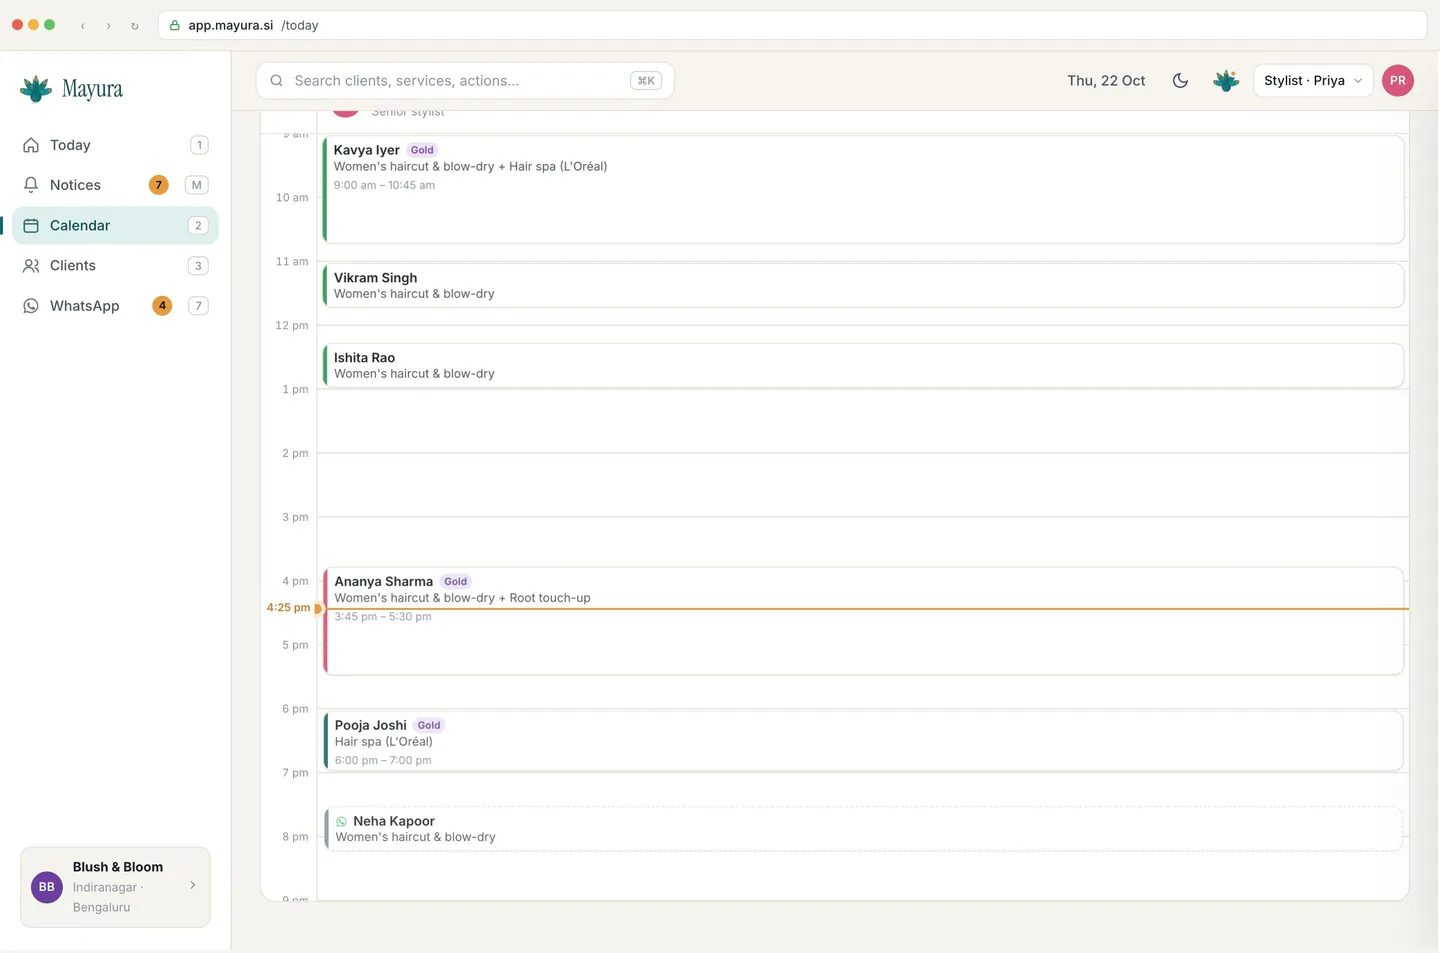
Task: Go to Clients in the sidebar
Action: point(115,265)
